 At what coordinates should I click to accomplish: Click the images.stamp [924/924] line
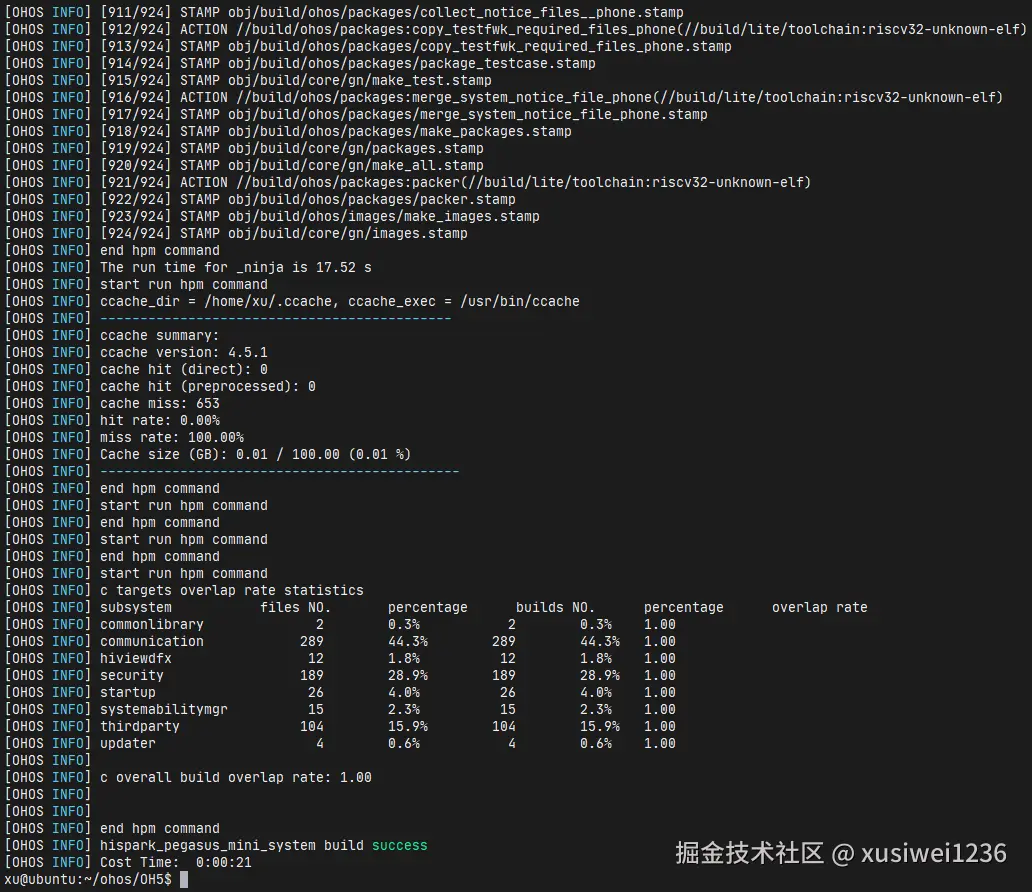pyautogui.click(x=283, y=233)
